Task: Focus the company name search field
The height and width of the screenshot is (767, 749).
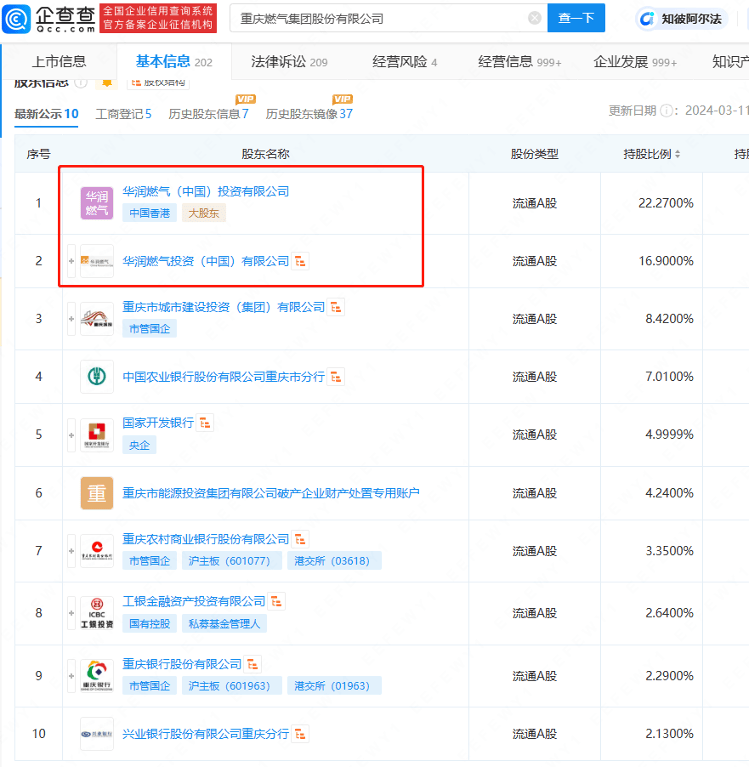Action: (x=380, y=18)
